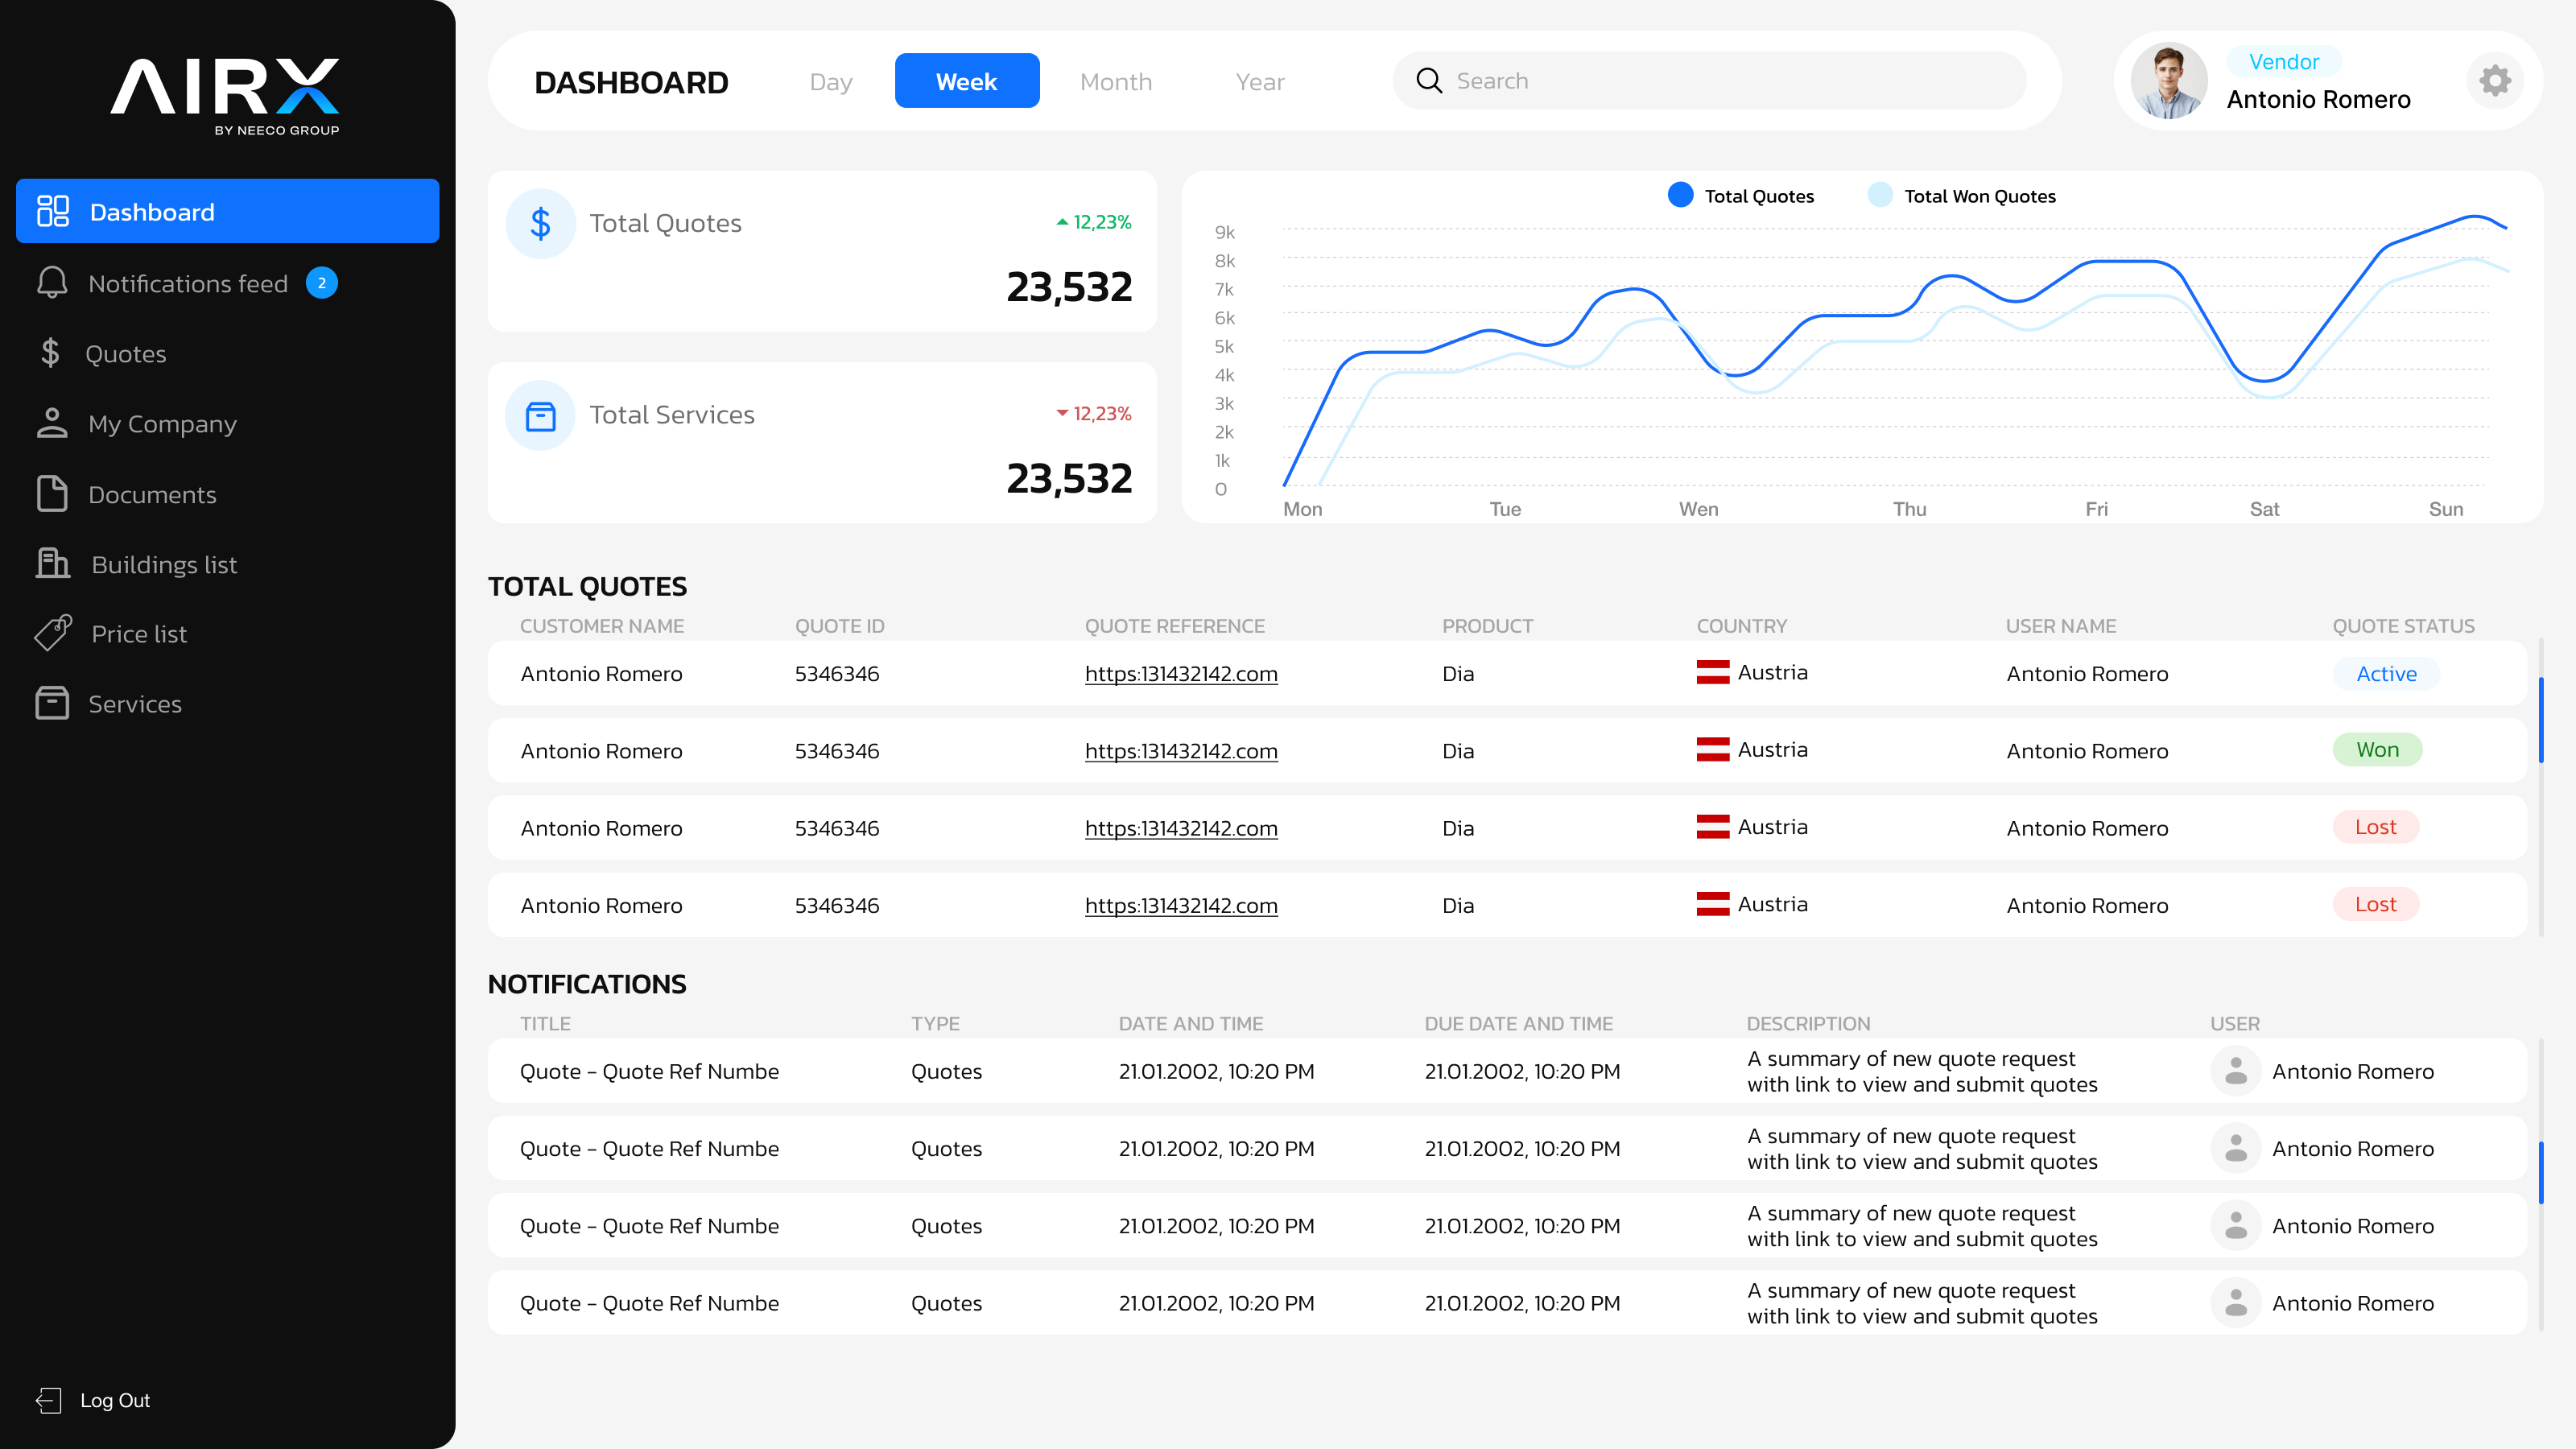Click the Won status badge
This screenshot has height=1449, width=2576.
coord(2377,750)
